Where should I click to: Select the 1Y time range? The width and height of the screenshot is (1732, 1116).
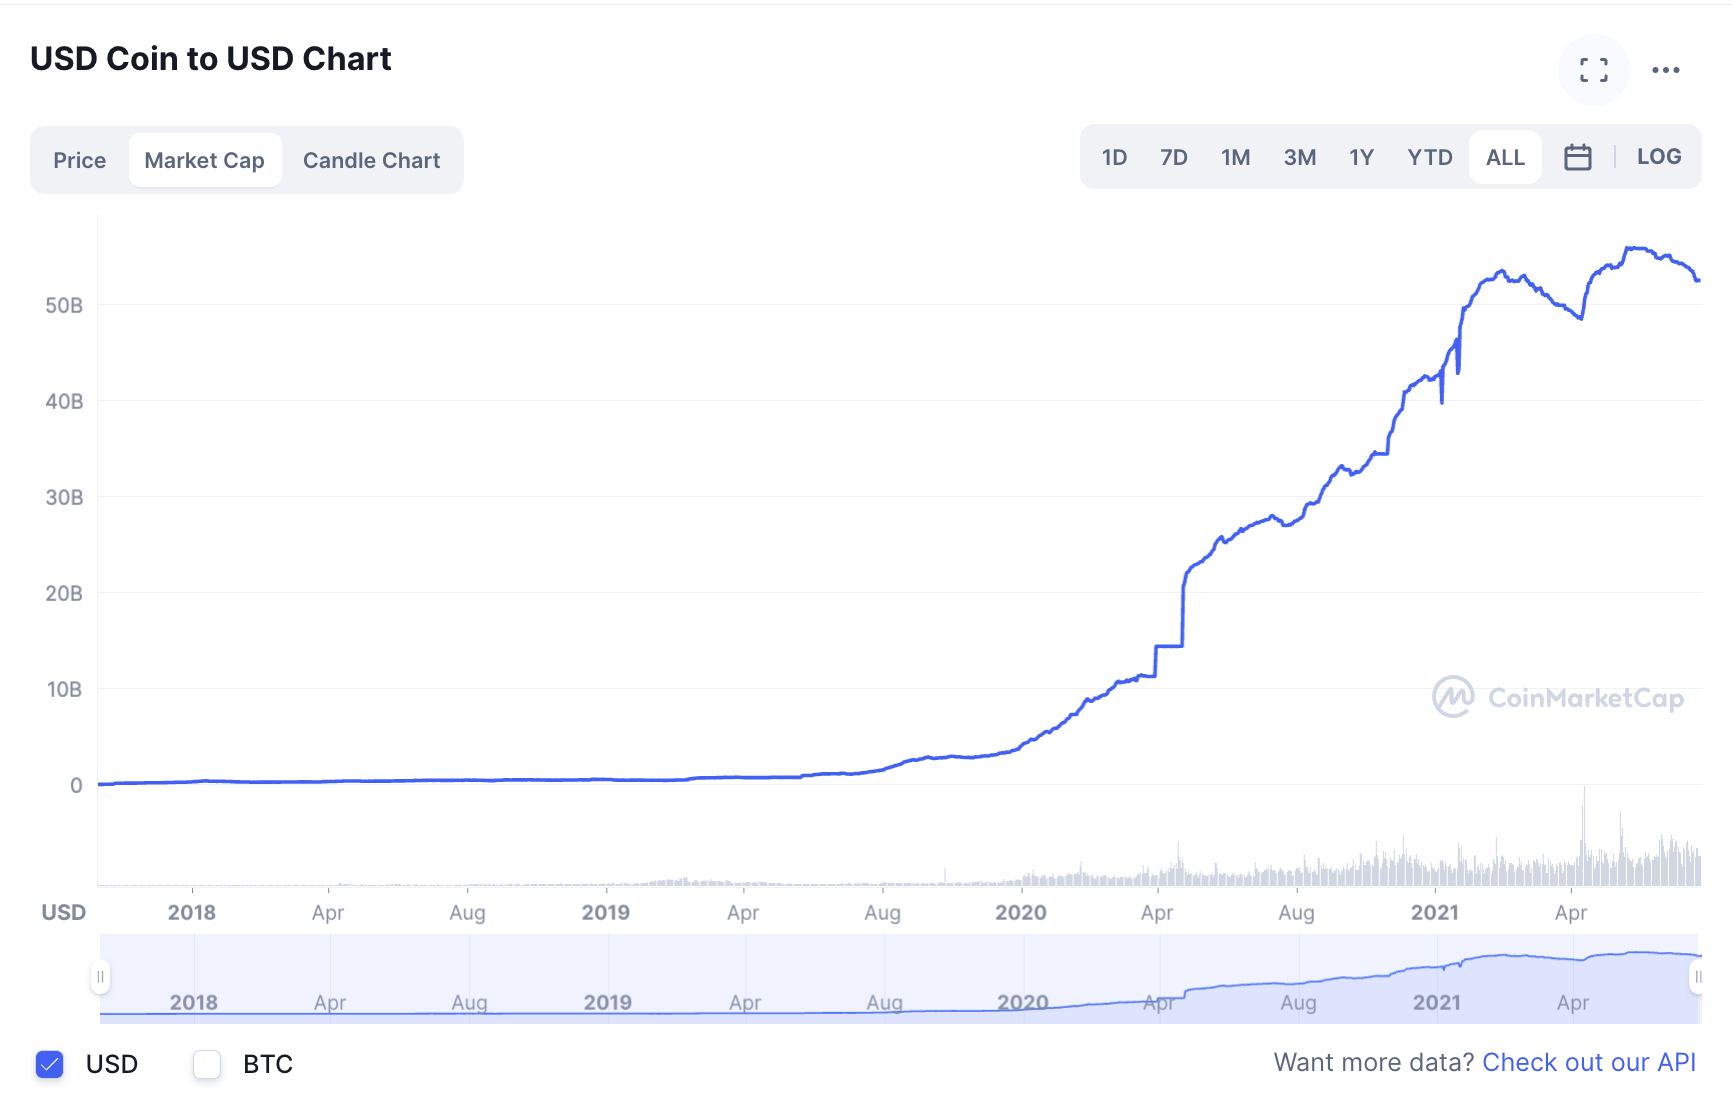1361,156
